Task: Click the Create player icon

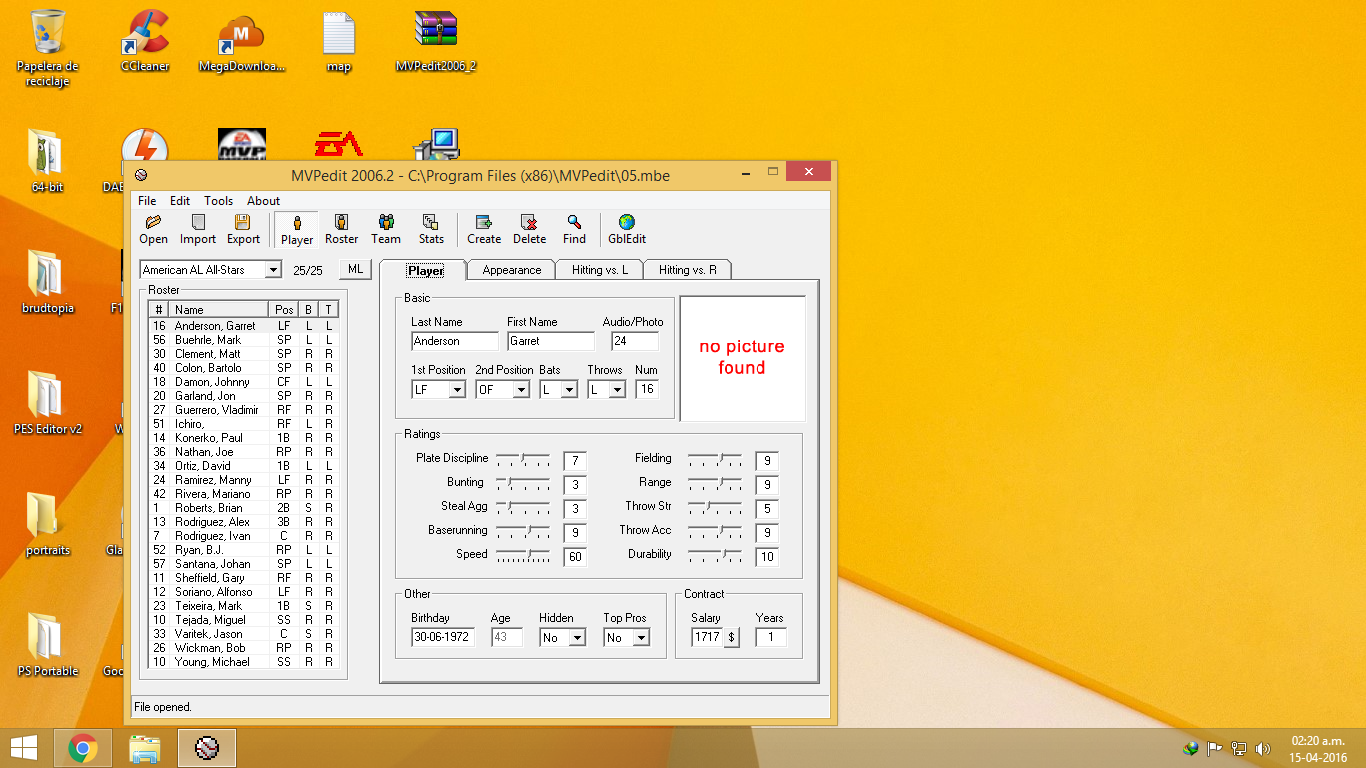Action: coord(484,229)
